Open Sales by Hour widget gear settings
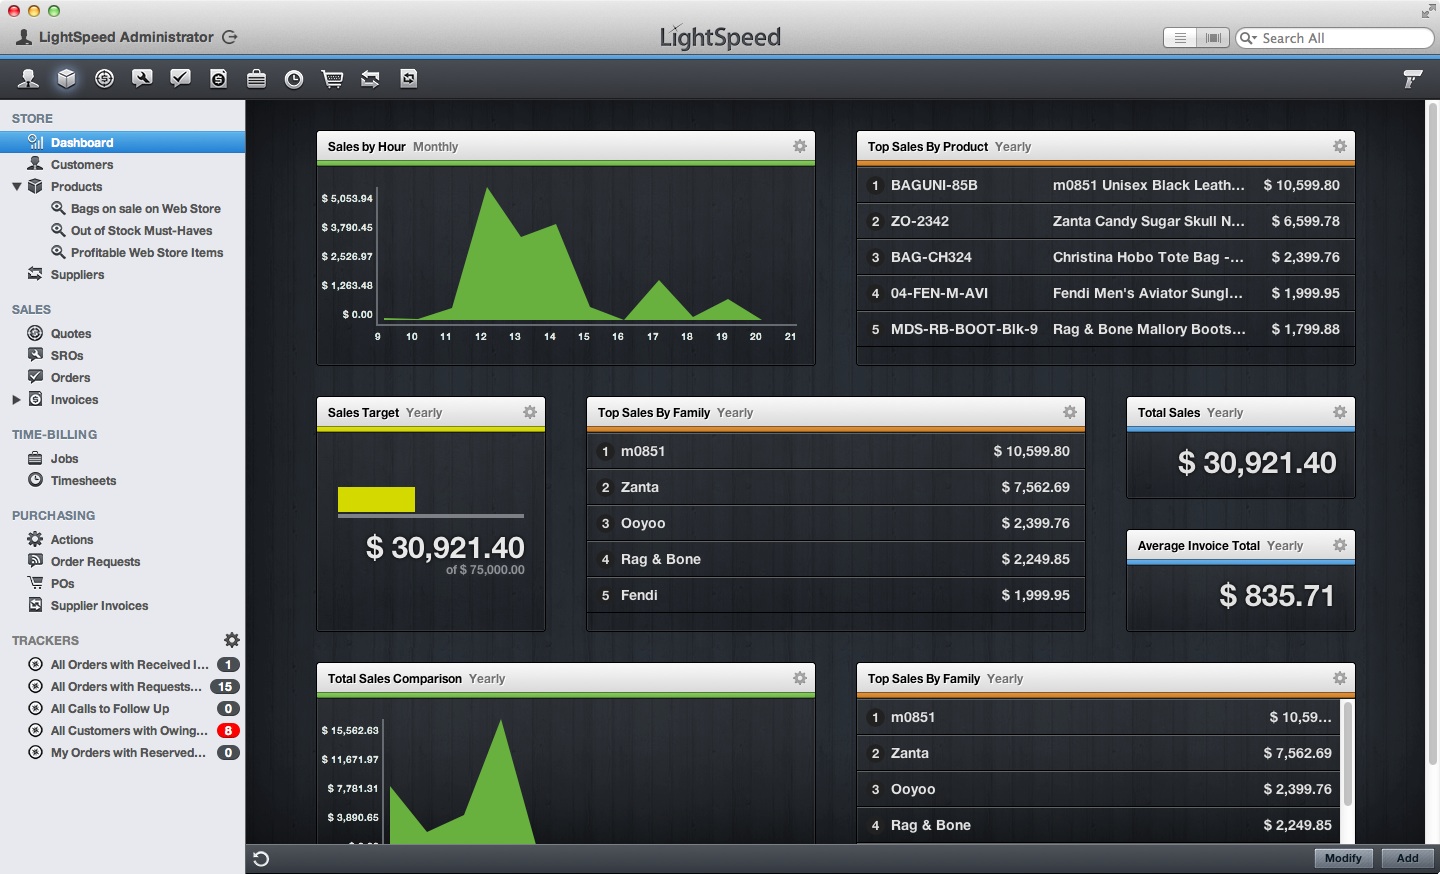Image resolution: width=1440 pixels, height=874 pixels. click(x=800, y=146)
